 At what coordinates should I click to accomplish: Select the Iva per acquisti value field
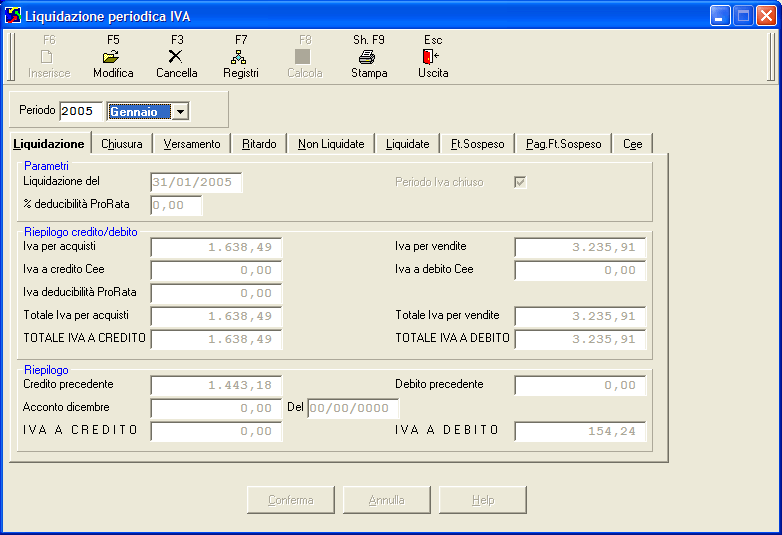coord(216,247)
